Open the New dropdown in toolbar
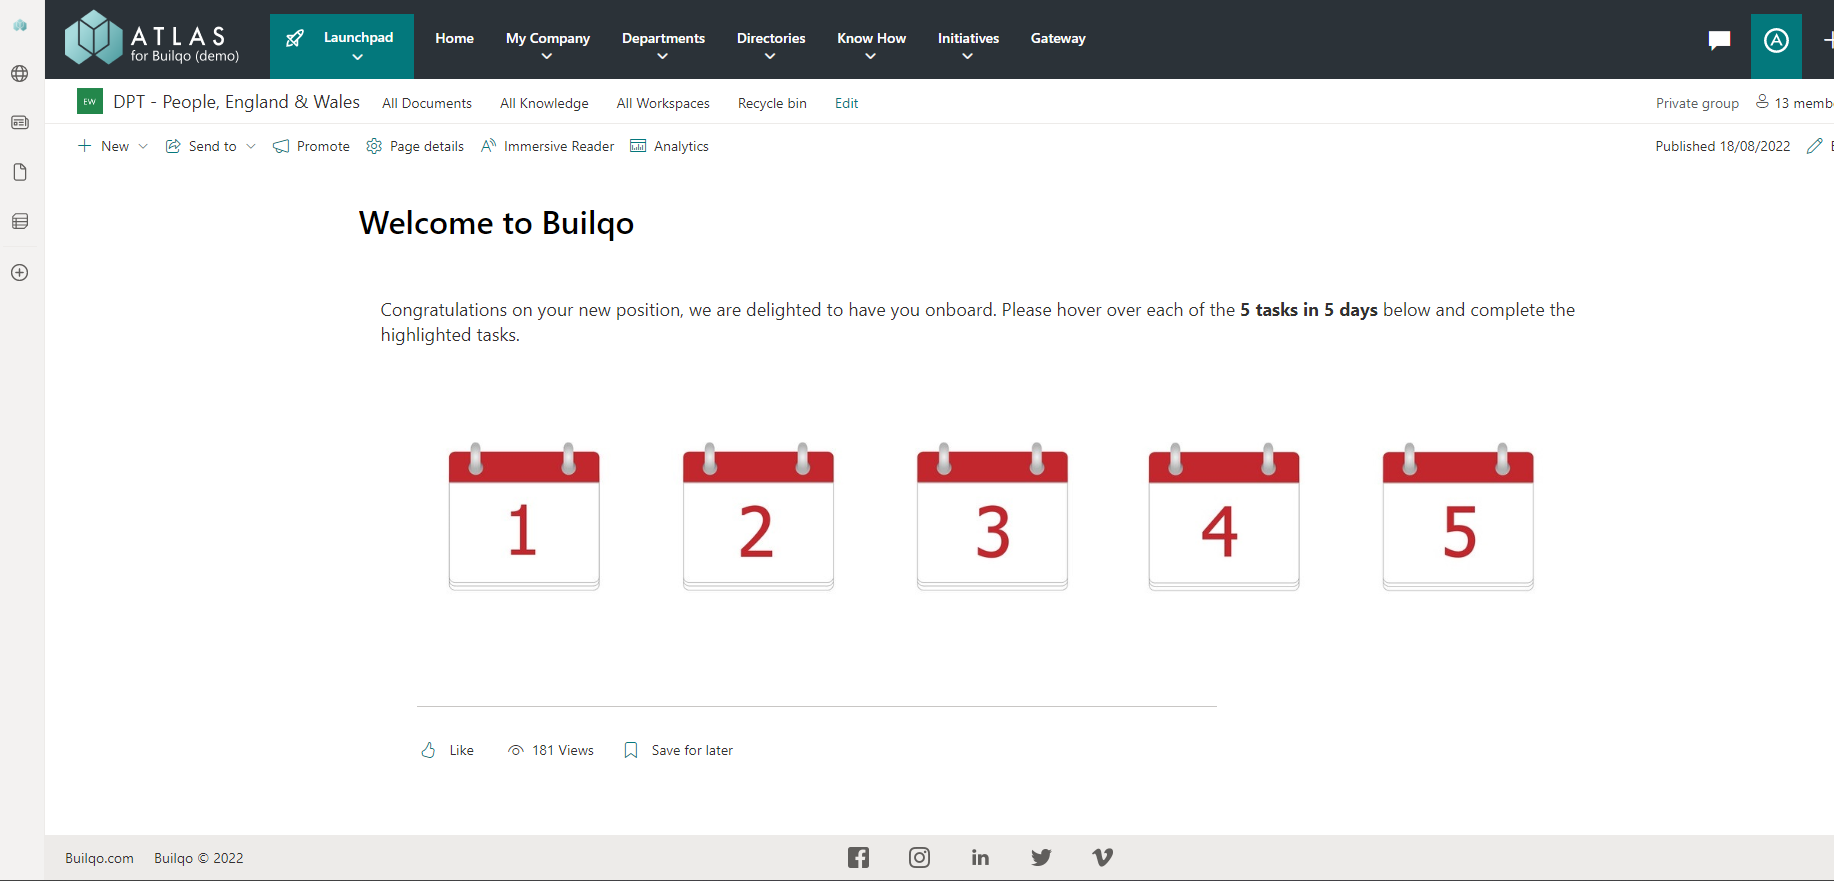The height and width of the screenshot is (881, 1834). [x=113, y=146]
